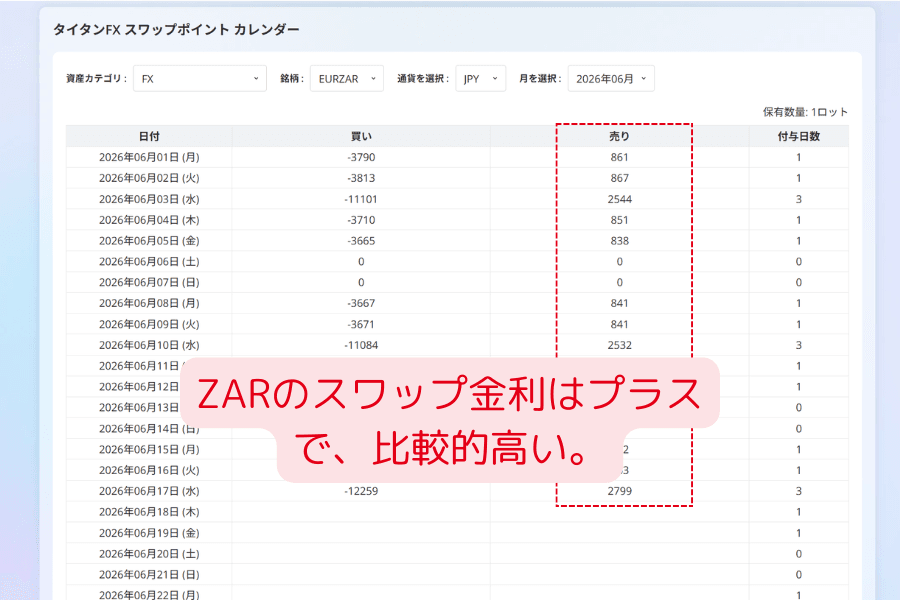The image size is (900, 600).
Task: Select the row date 2026年06月01日 (月)
Action: [x=149, y=157]
